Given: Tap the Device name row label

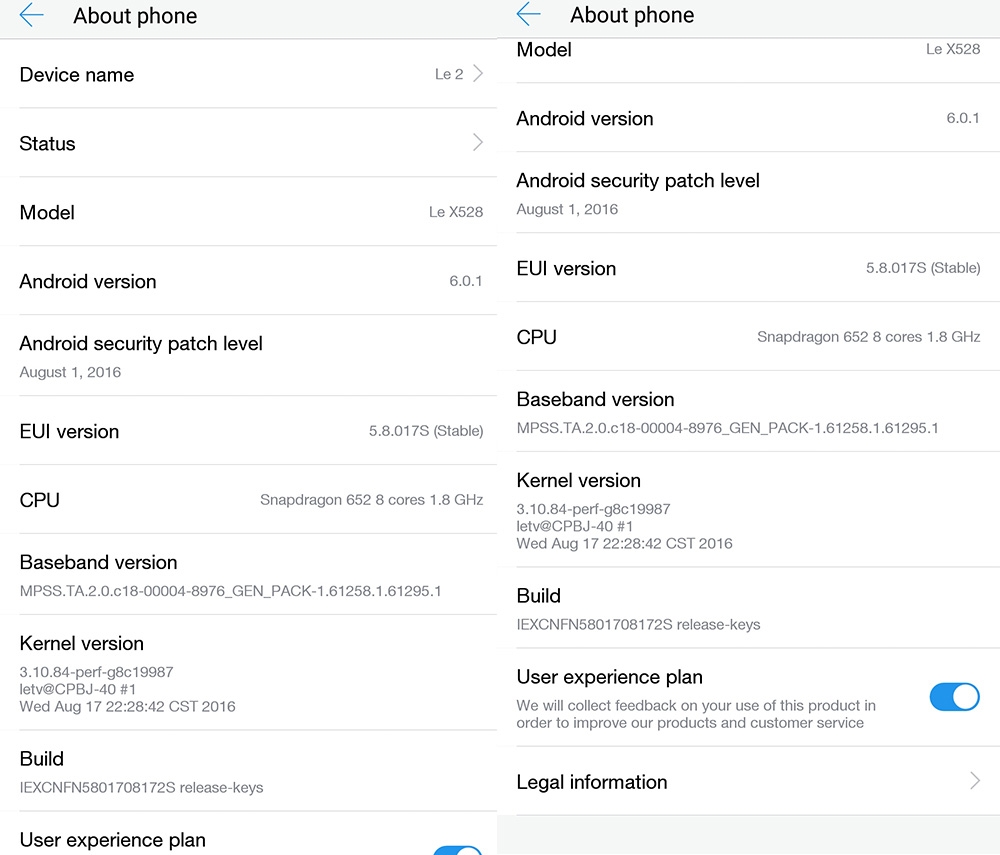Looking at the screenshot, I should pos(77,75).
